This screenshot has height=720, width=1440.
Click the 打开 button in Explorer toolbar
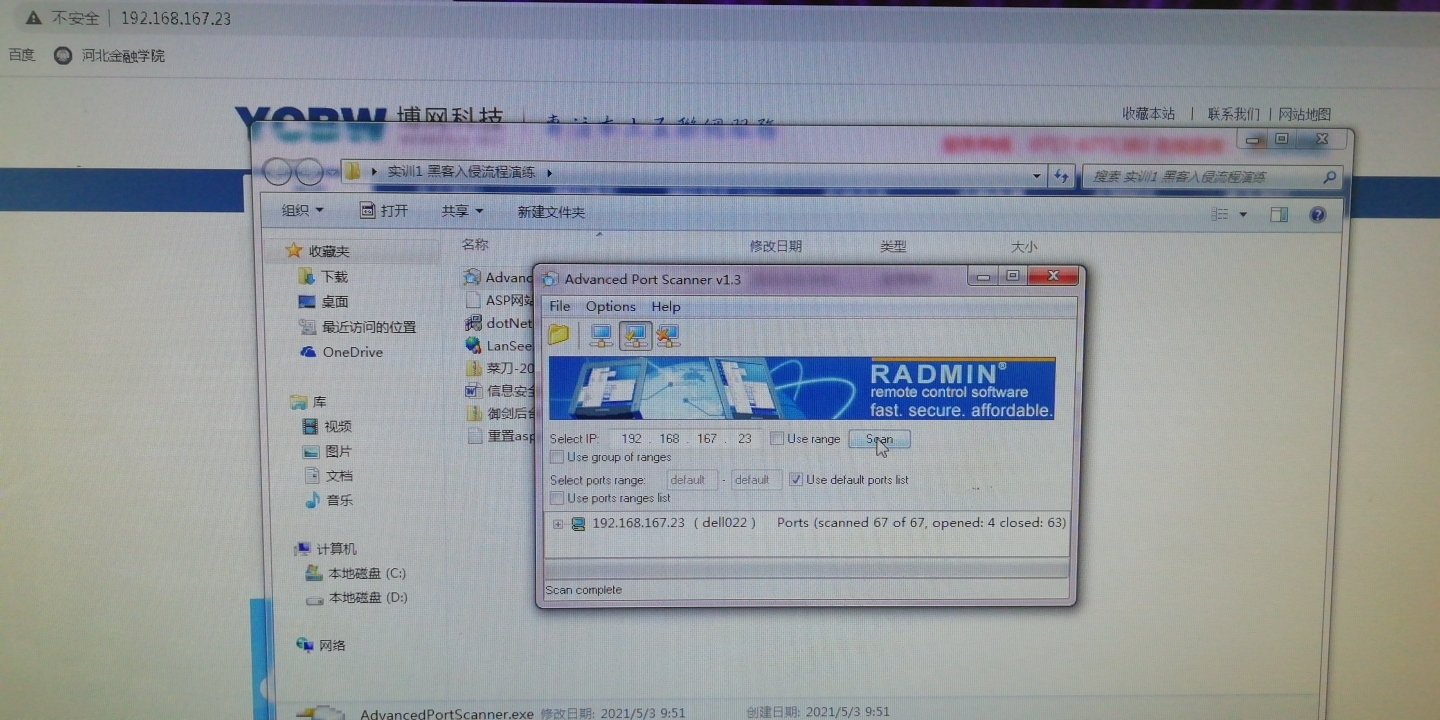(x=384, y=211)
